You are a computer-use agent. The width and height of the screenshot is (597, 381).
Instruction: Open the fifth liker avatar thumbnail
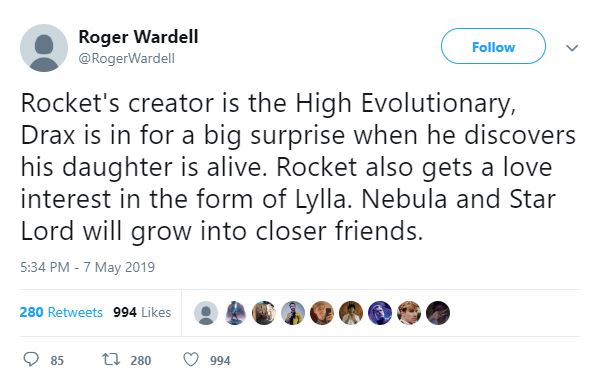322,313
